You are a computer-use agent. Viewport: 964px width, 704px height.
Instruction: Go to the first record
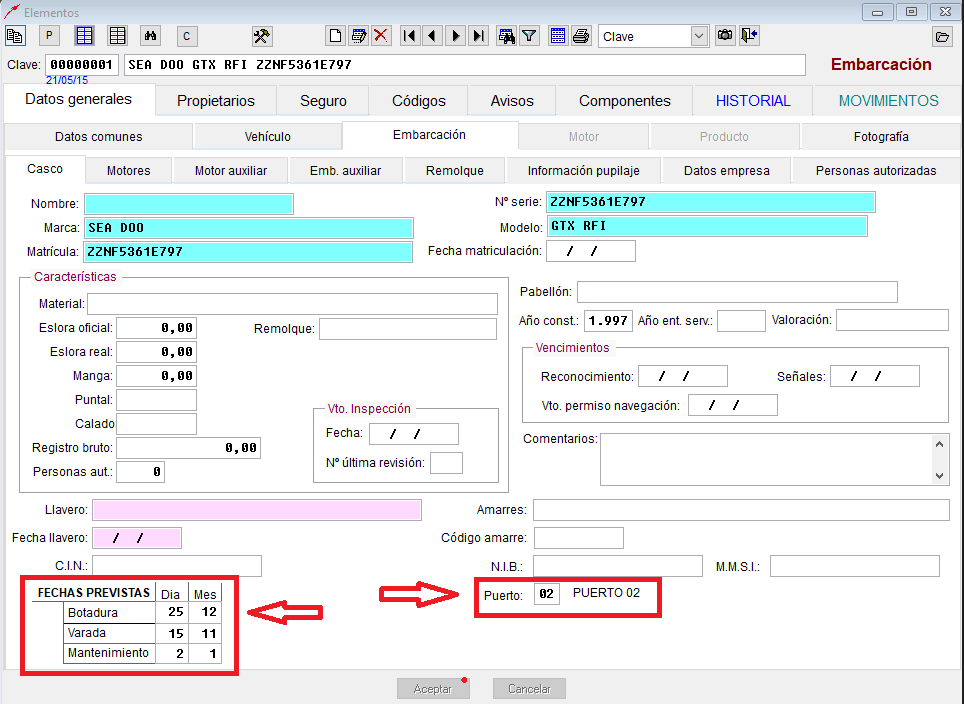[x=409, y=36]
